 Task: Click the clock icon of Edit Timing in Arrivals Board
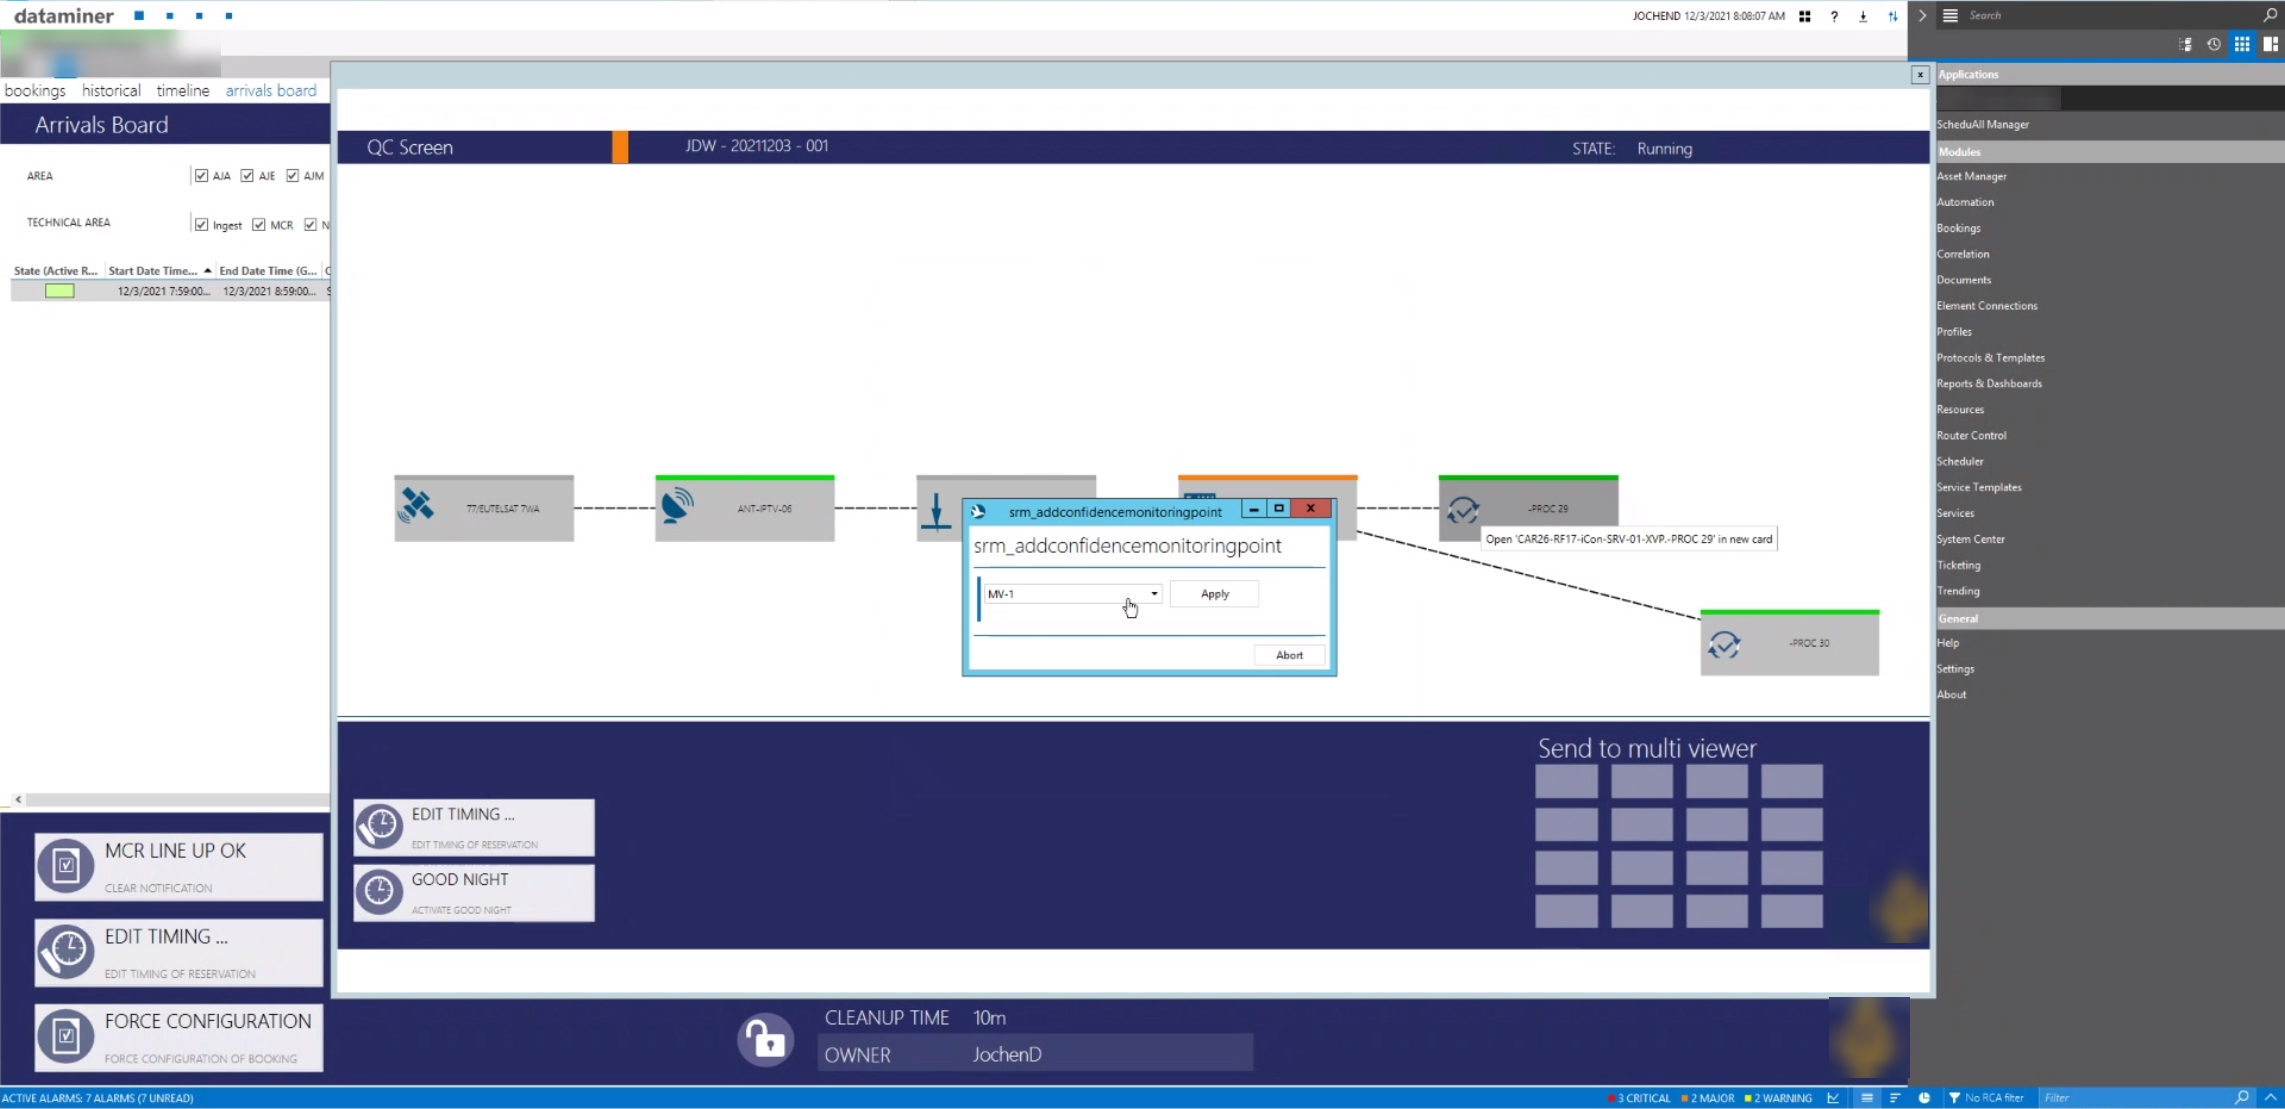click(66, 952)
